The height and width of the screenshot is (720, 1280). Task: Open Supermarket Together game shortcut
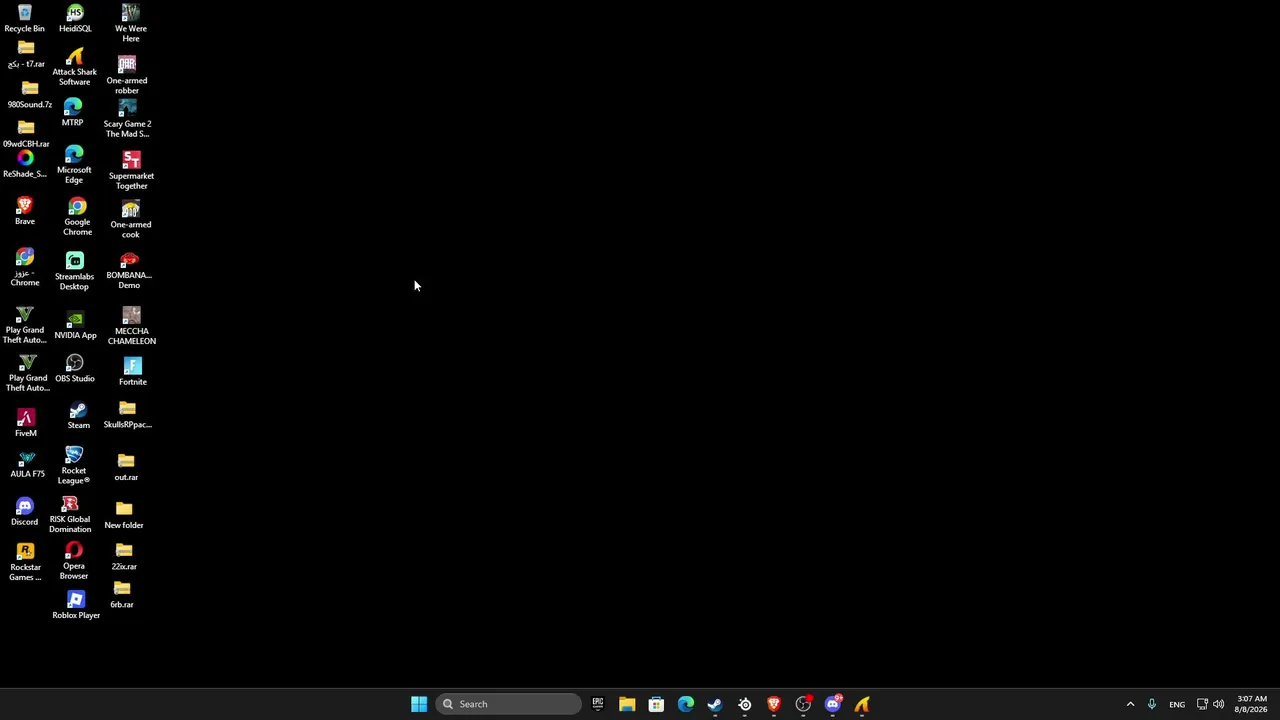pyautogui.click(x=131, y=171)
